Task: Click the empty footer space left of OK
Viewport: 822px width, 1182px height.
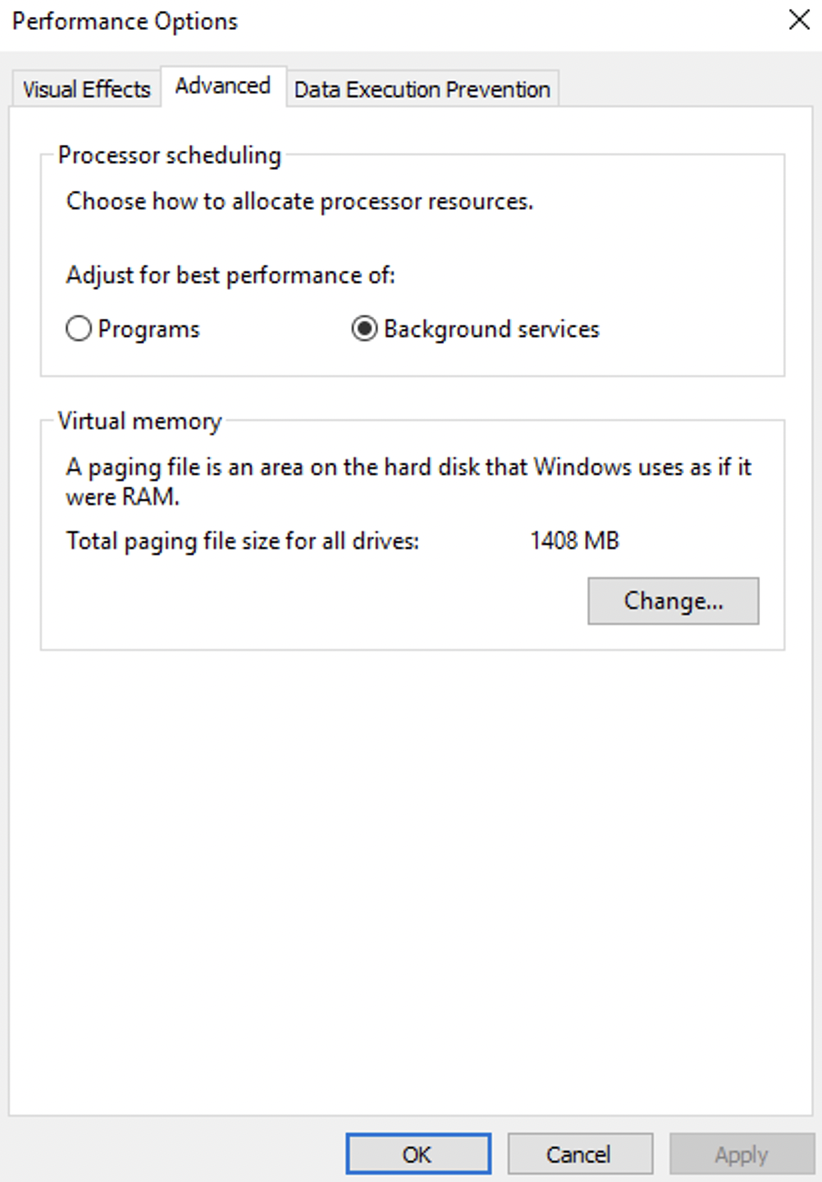Action: click(x=170, y=1155)
